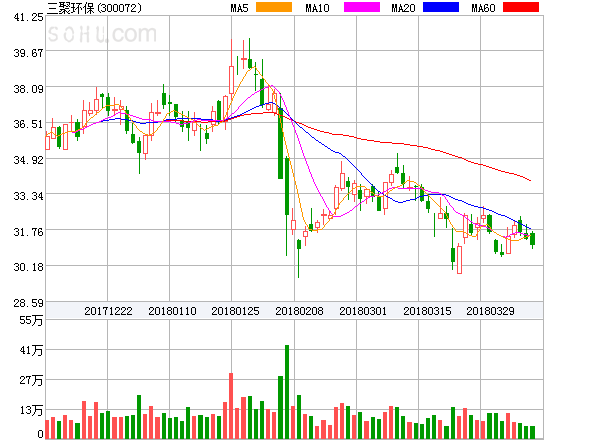600x440 pixels.
Task: Click the tallest red volume bar
Action: click(231, 406)
